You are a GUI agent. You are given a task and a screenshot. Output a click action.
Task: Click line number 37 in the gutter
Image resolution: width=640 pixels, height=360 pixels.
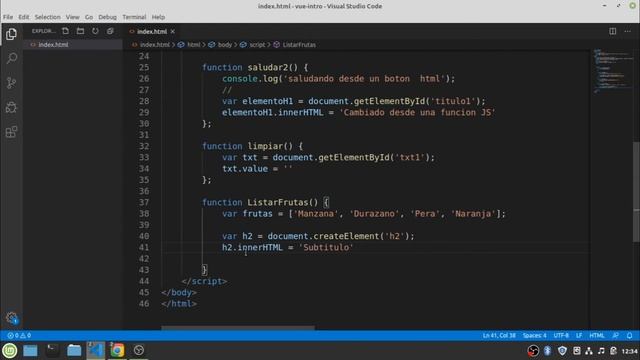click(144, 202)
